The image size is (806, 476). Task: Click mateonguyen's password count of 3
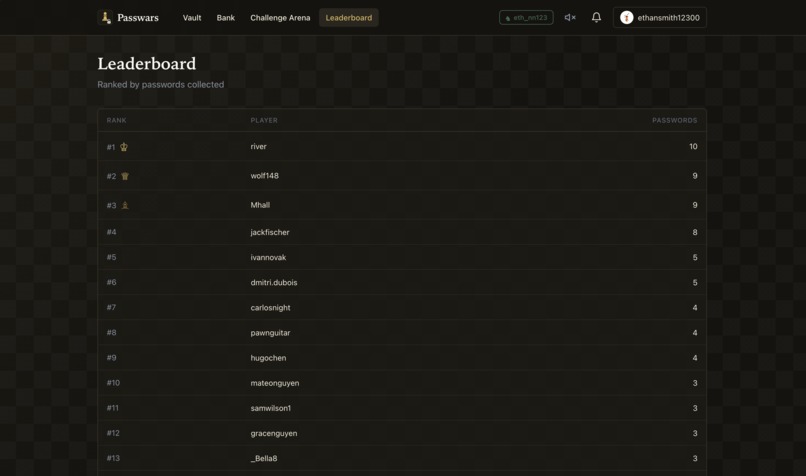tap(695, 384)
